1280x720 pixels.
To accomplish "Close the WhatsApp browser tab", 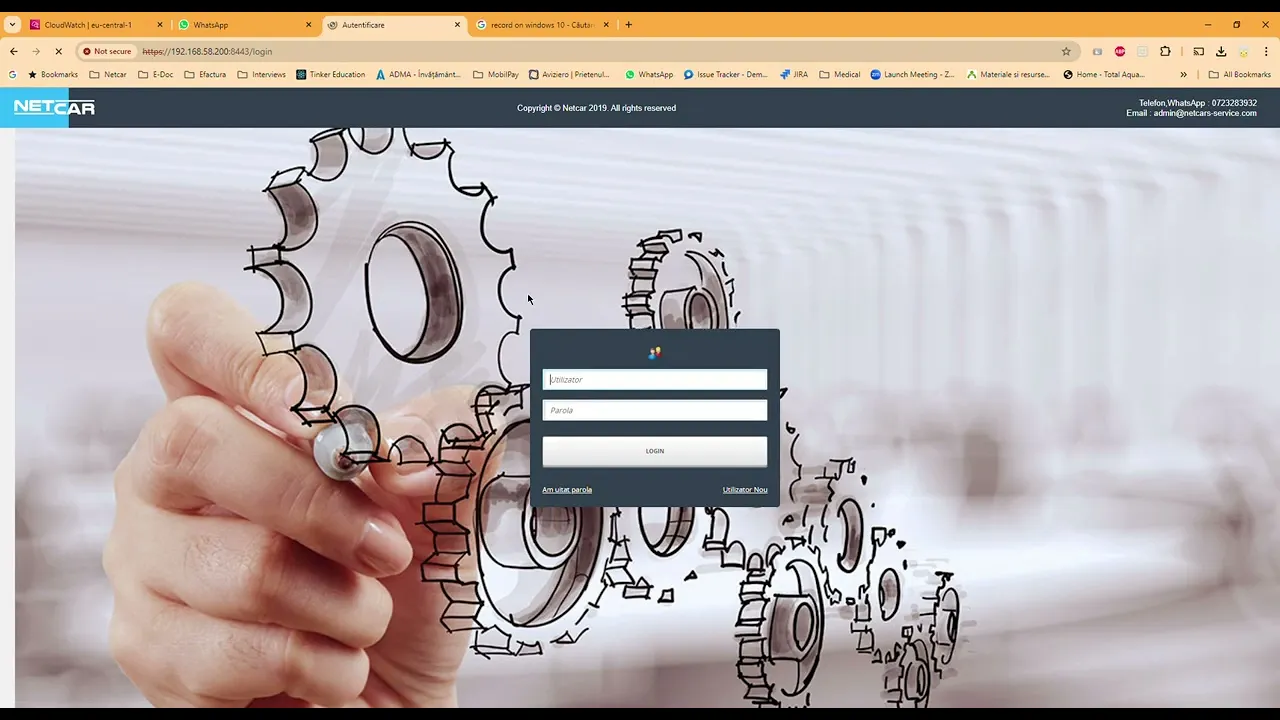I will pyautogui.click(x=308, y=25).
